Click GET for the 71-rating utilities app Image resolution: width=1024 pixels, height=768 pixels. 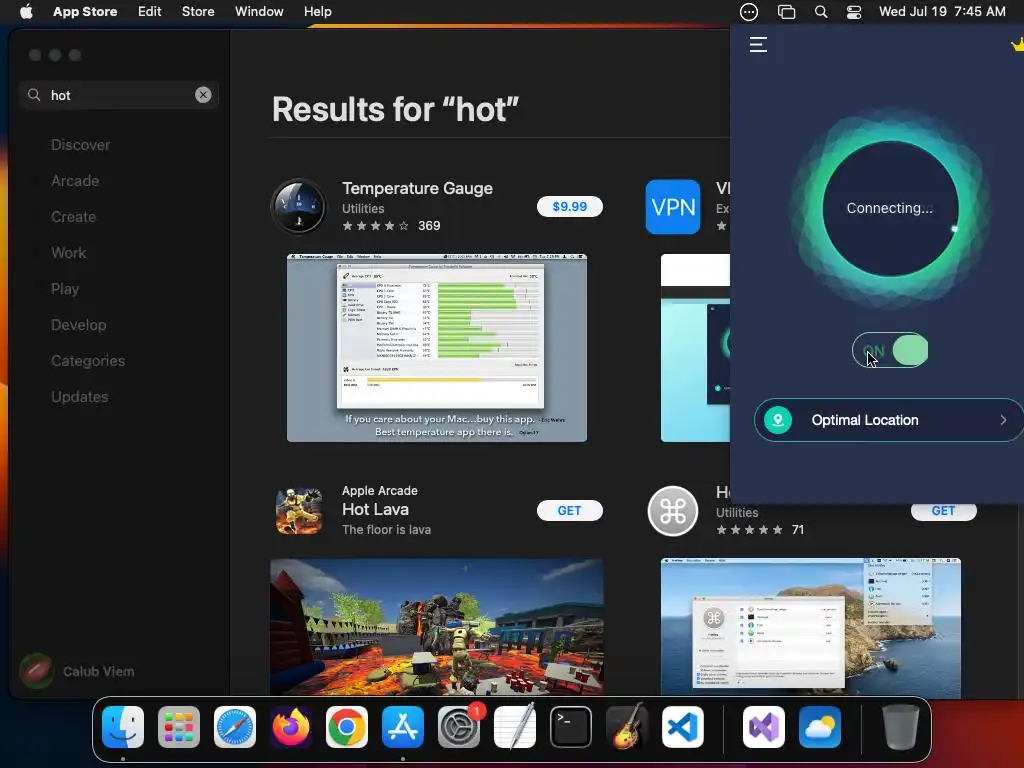point(944,512)
